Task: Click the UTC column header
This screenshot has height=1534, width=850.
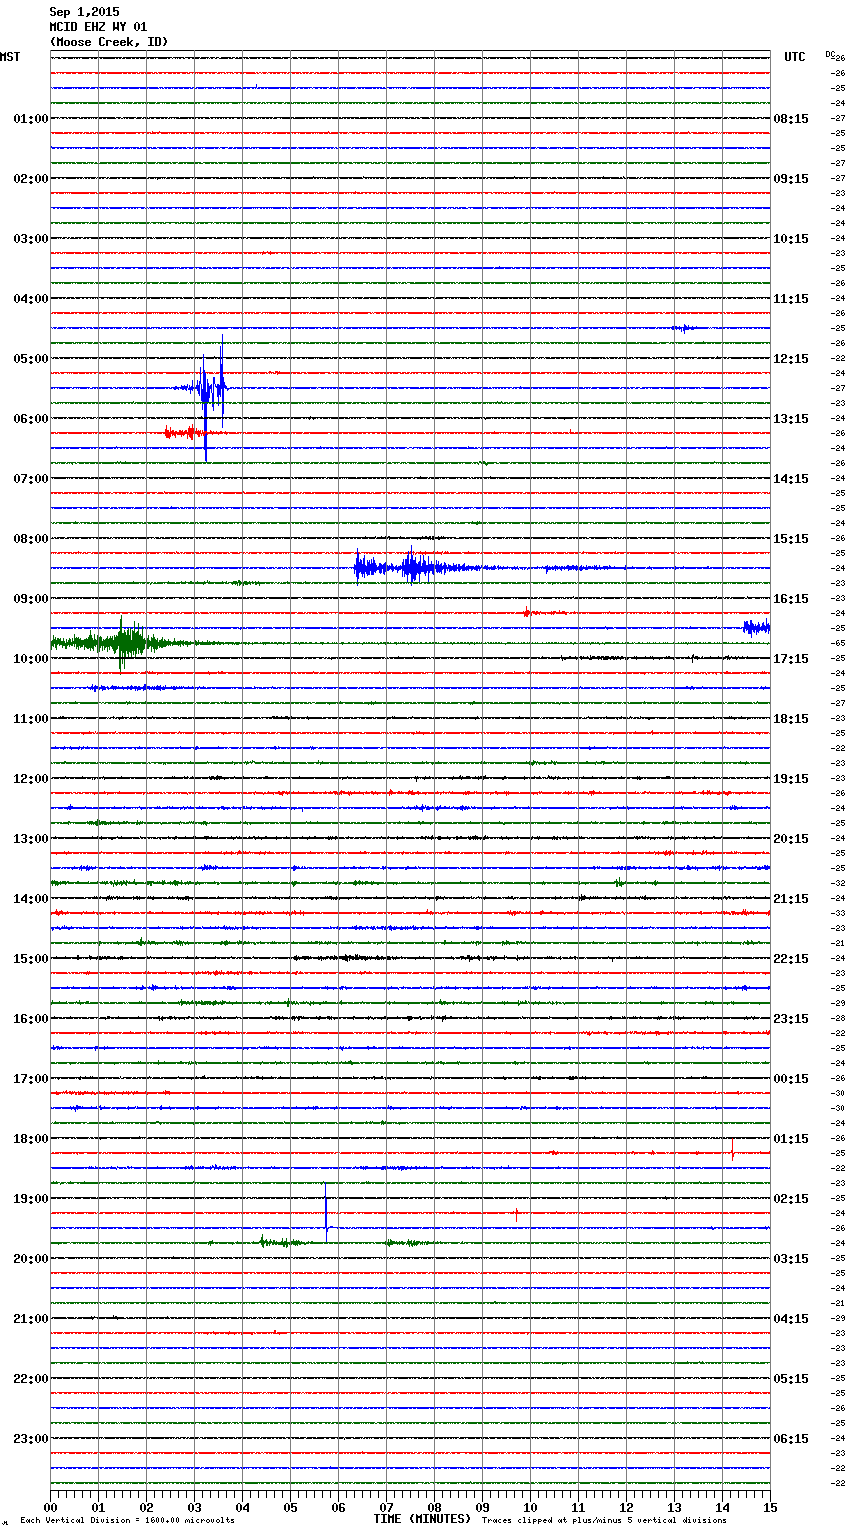Action: tap(794, 57)
